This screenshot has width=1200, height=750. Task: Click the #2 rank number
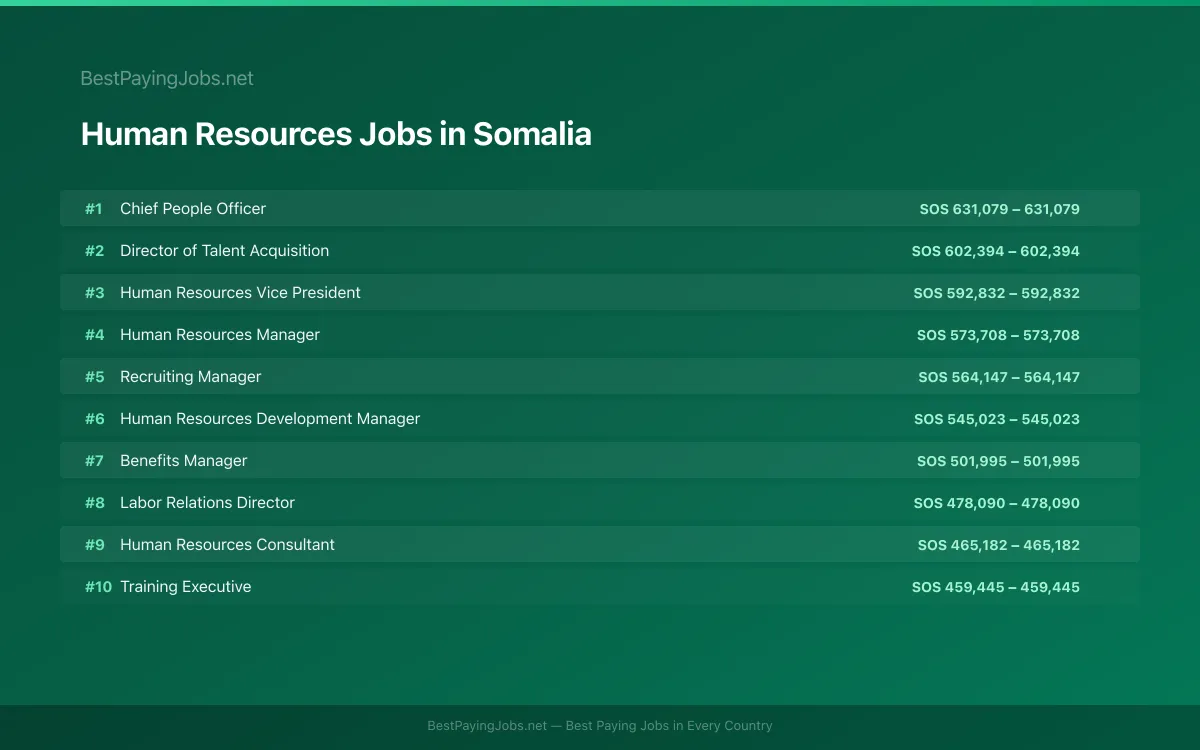pyautogui.click(x=94, y=251)
